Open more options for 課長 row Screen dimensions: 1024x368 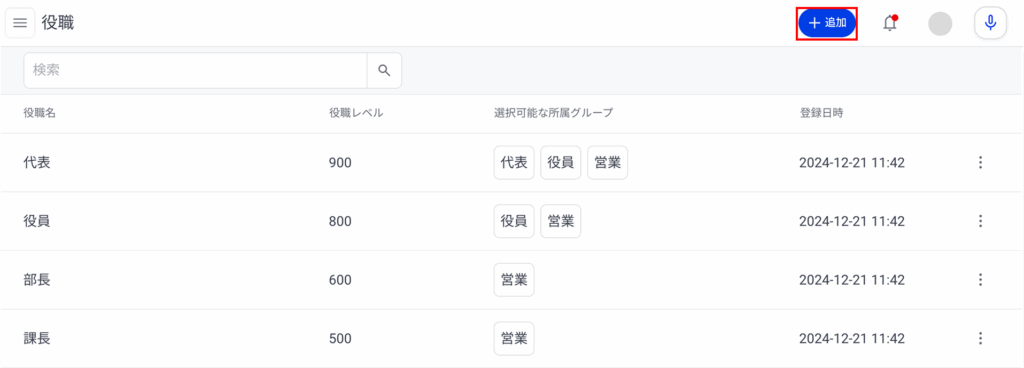click(x=980, y=339)
